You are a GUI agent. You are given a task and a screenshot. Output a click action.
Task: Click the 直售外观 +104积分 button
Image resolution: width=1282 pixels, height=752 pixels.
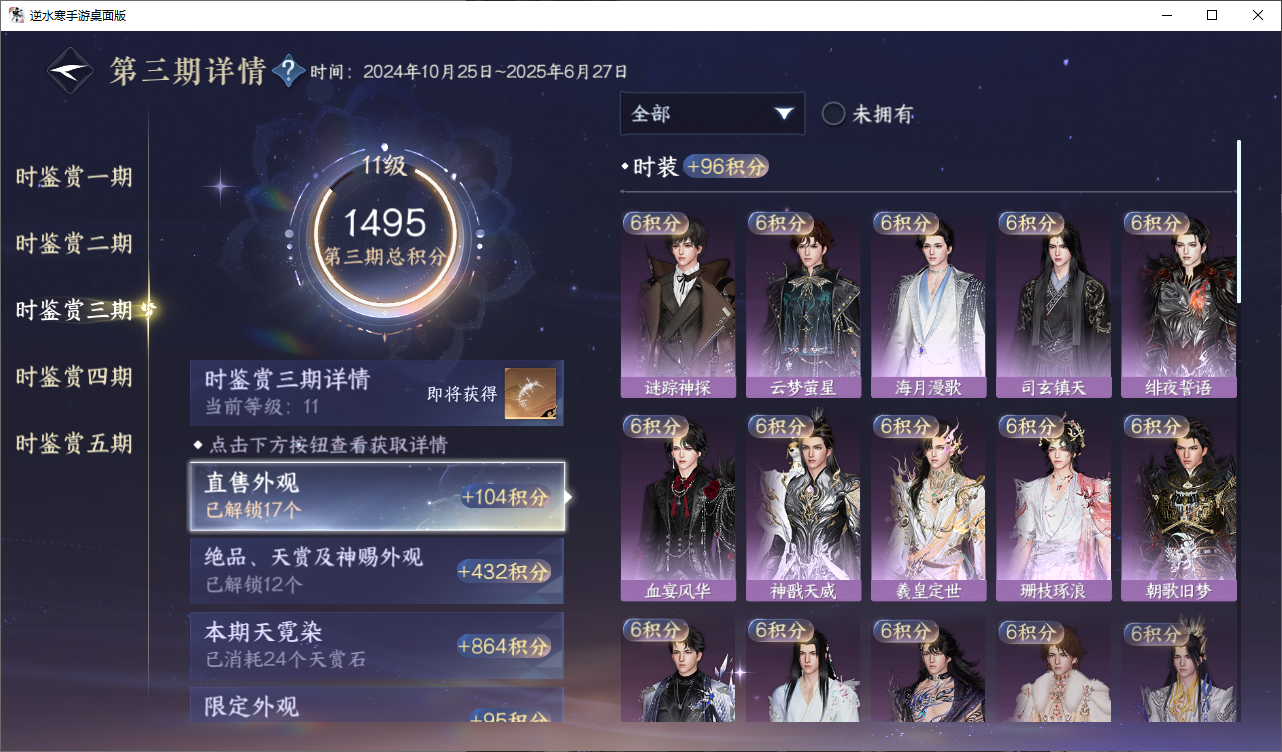tap(377, 496)
